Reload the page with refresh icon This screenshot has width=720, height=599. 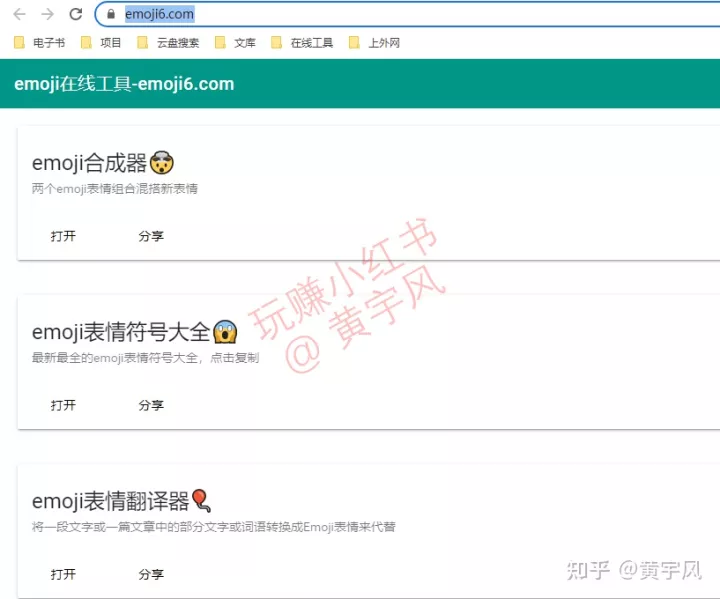[76, 14]
